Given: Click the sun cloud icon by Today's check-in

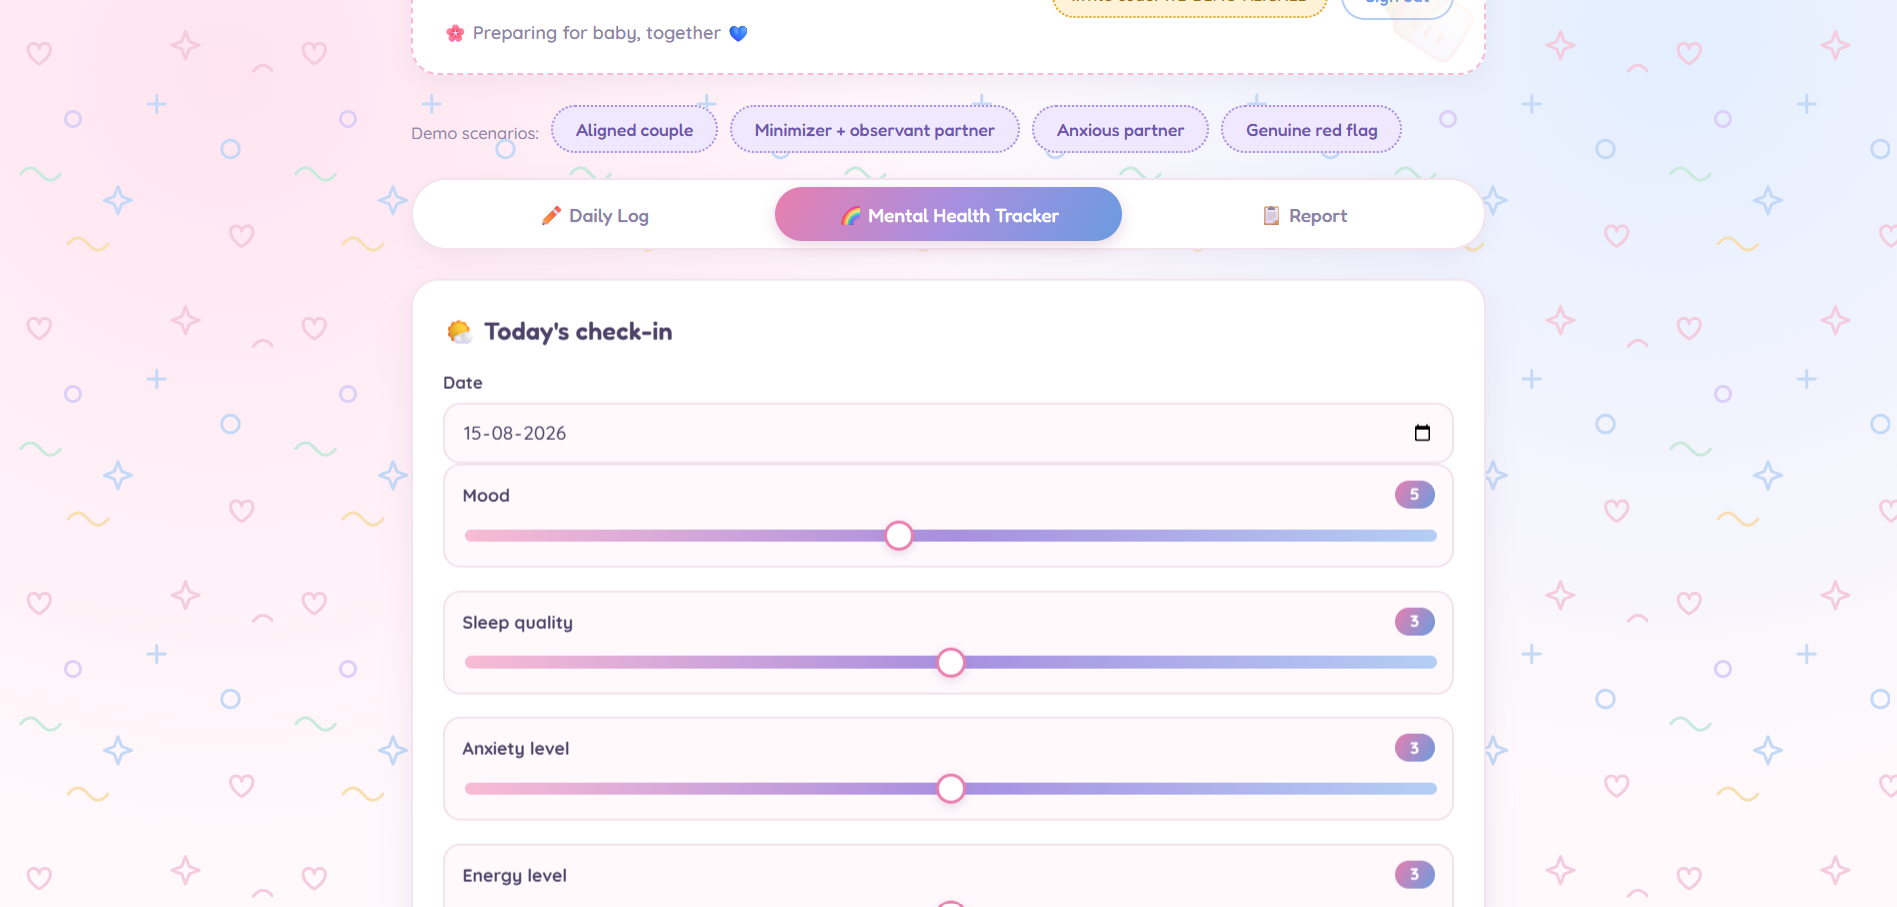Looking at the screenshot, I should [x=459, y=331].
